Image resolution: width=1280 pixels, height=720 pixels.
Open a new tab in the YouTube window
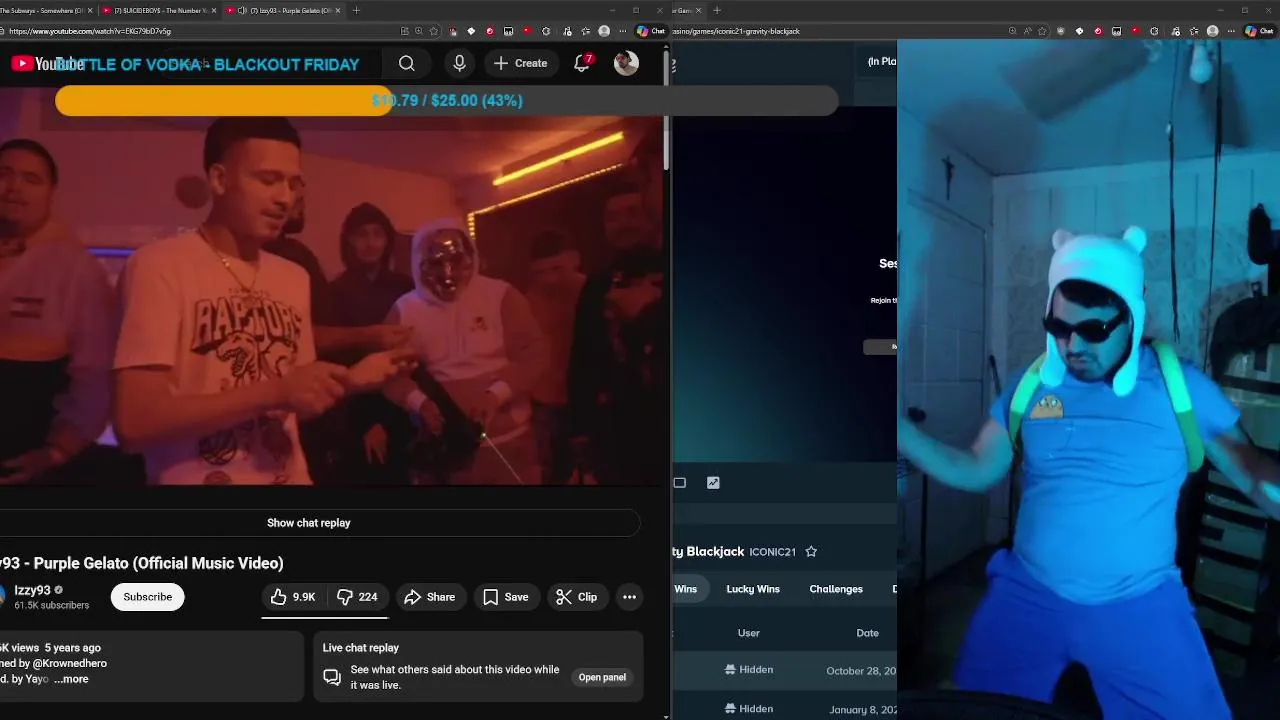click(356, 10)
